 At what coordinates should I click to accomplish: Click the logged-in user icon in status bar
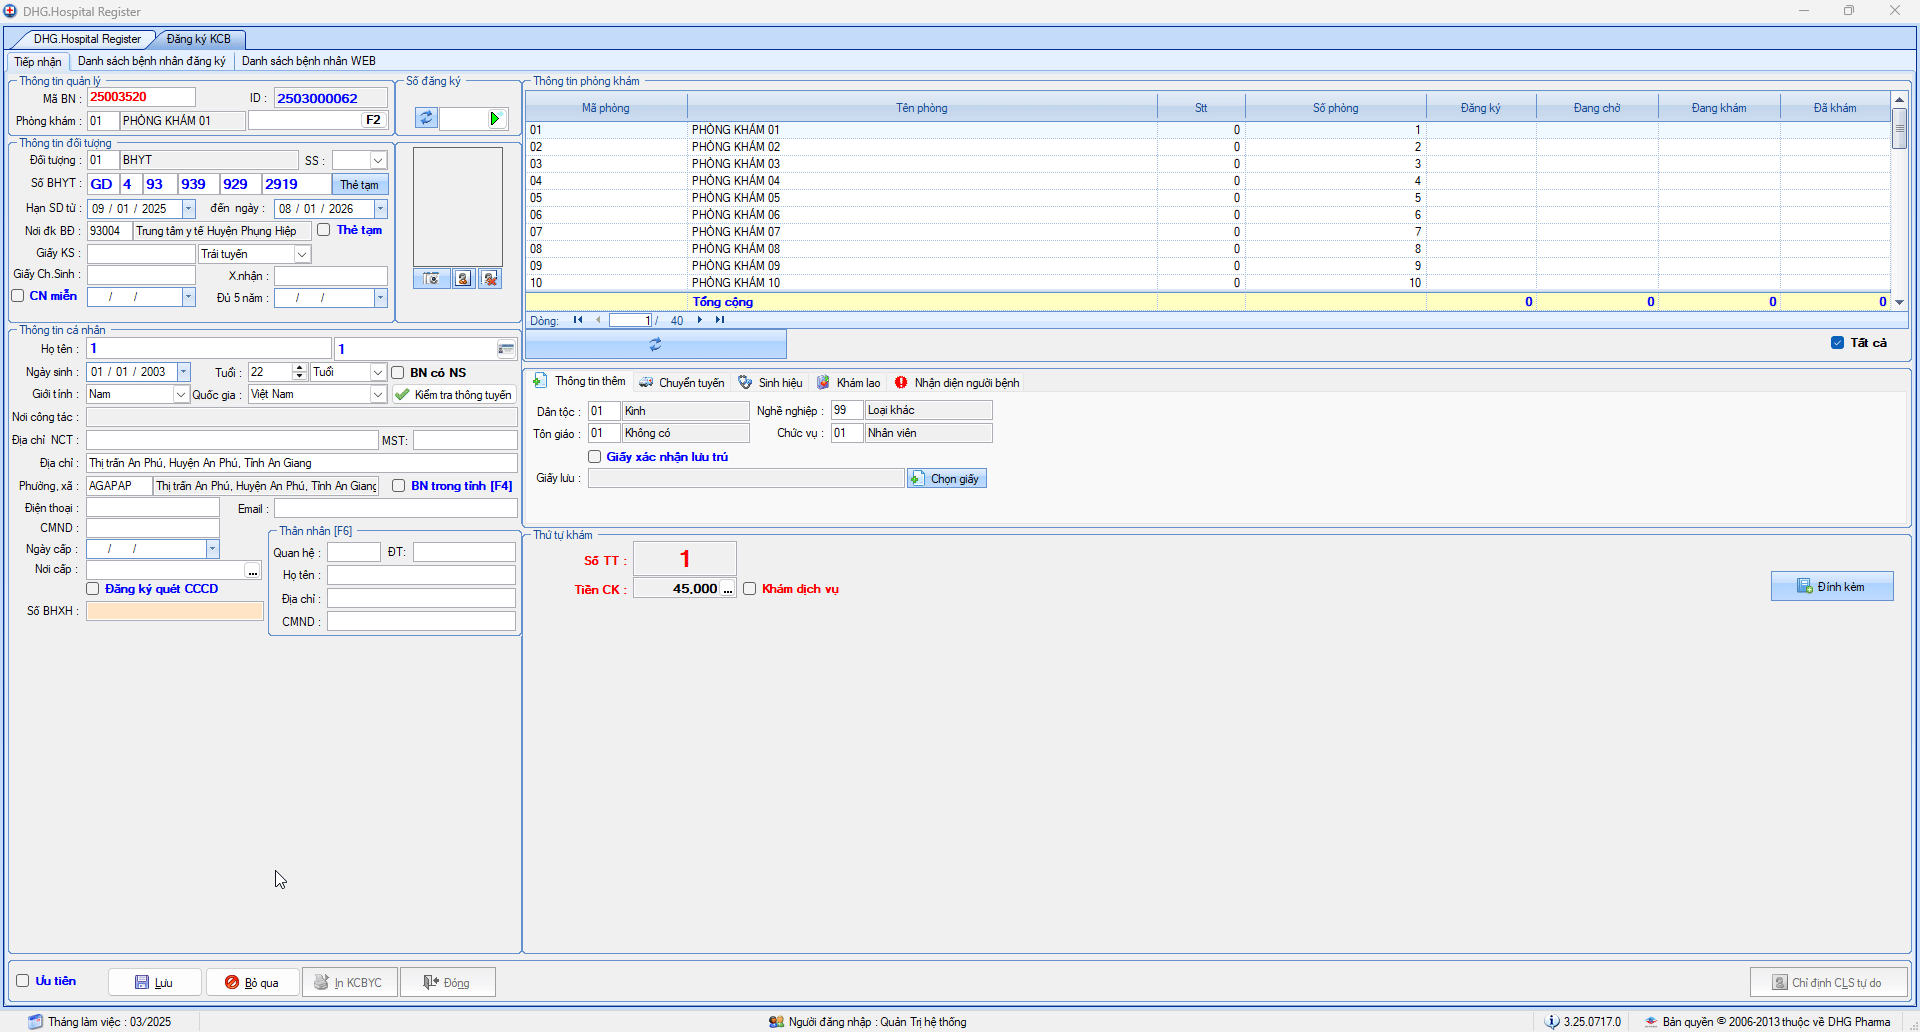point(776,1022)
